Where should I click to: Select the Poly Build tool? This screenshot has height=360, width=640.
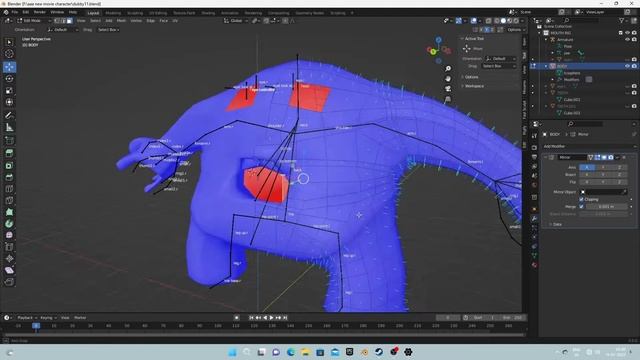click(x=9, y=212)
